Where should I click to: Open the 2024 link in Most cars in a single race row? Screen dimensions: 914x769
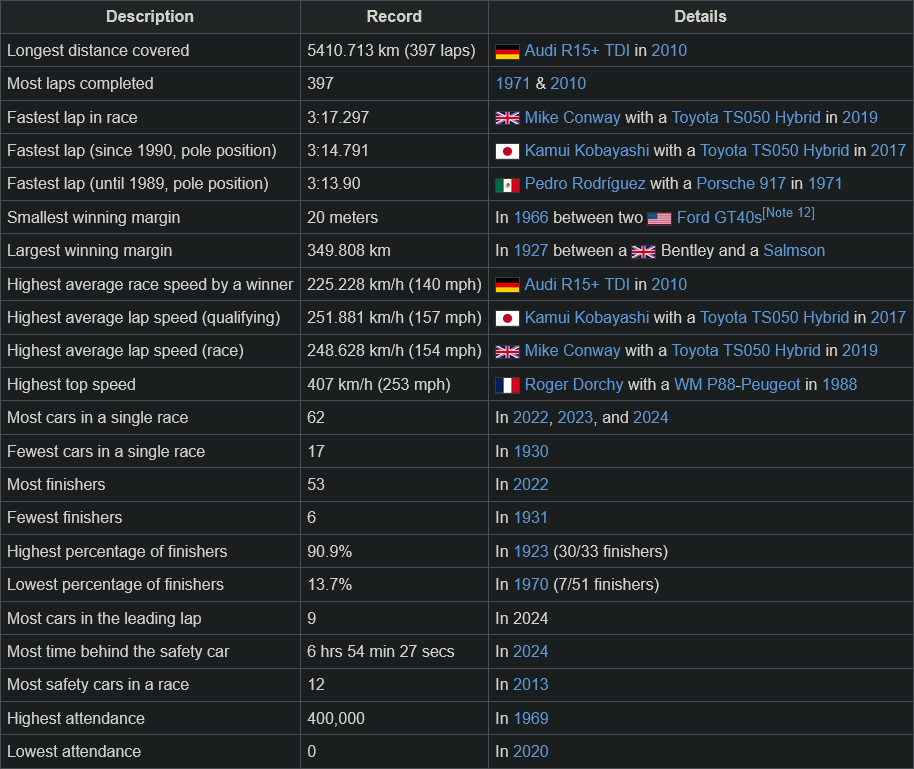click(x=651, y=418)
